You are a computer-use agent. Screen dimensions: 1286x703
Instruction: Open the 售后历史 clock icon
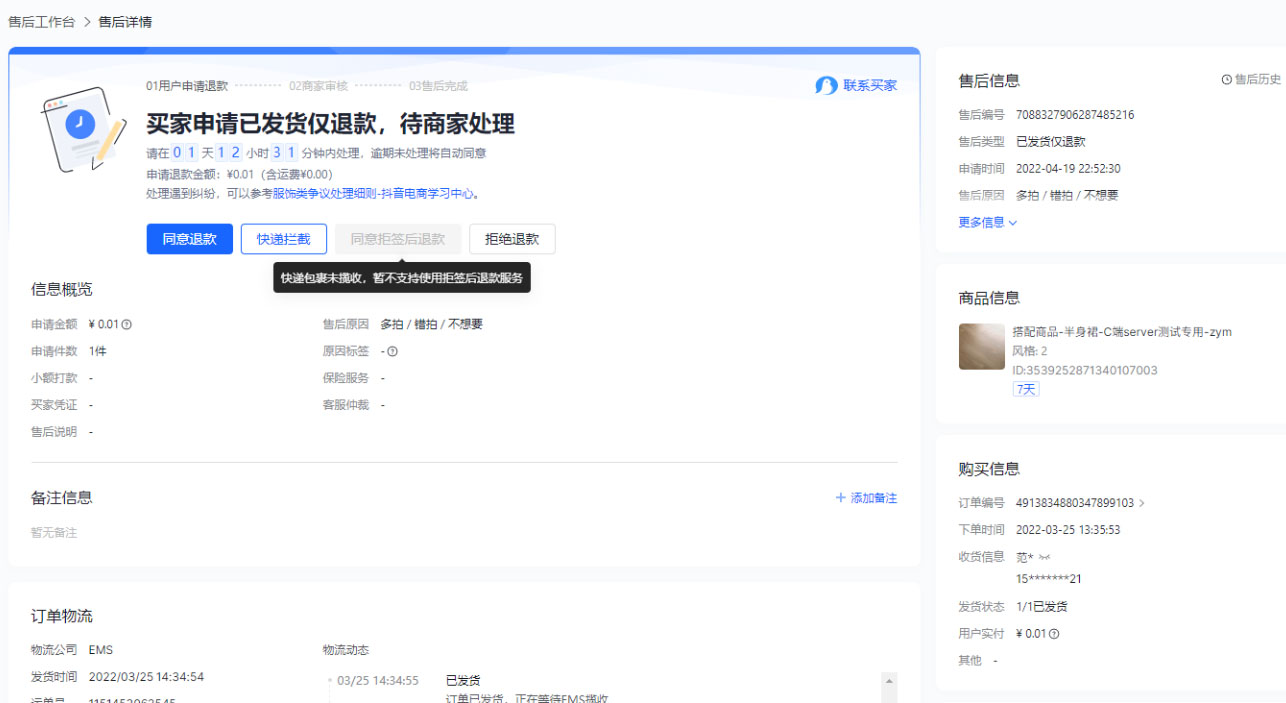click(x=1227, y=79)
